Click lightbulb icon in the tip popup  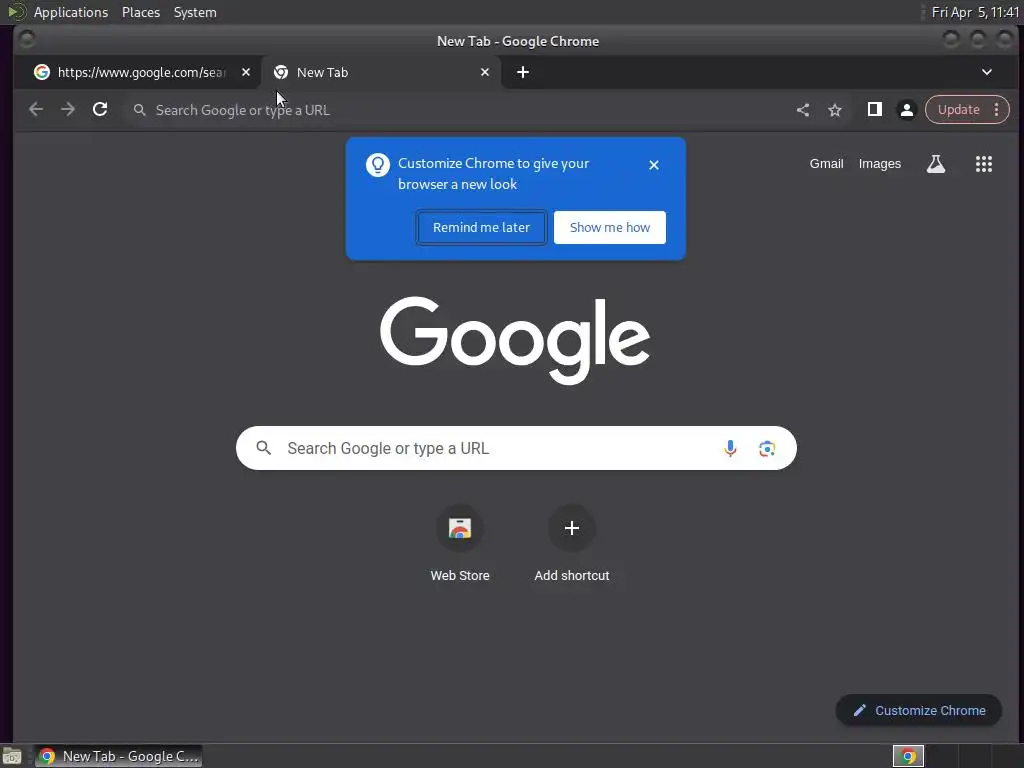tap(377, 165)
